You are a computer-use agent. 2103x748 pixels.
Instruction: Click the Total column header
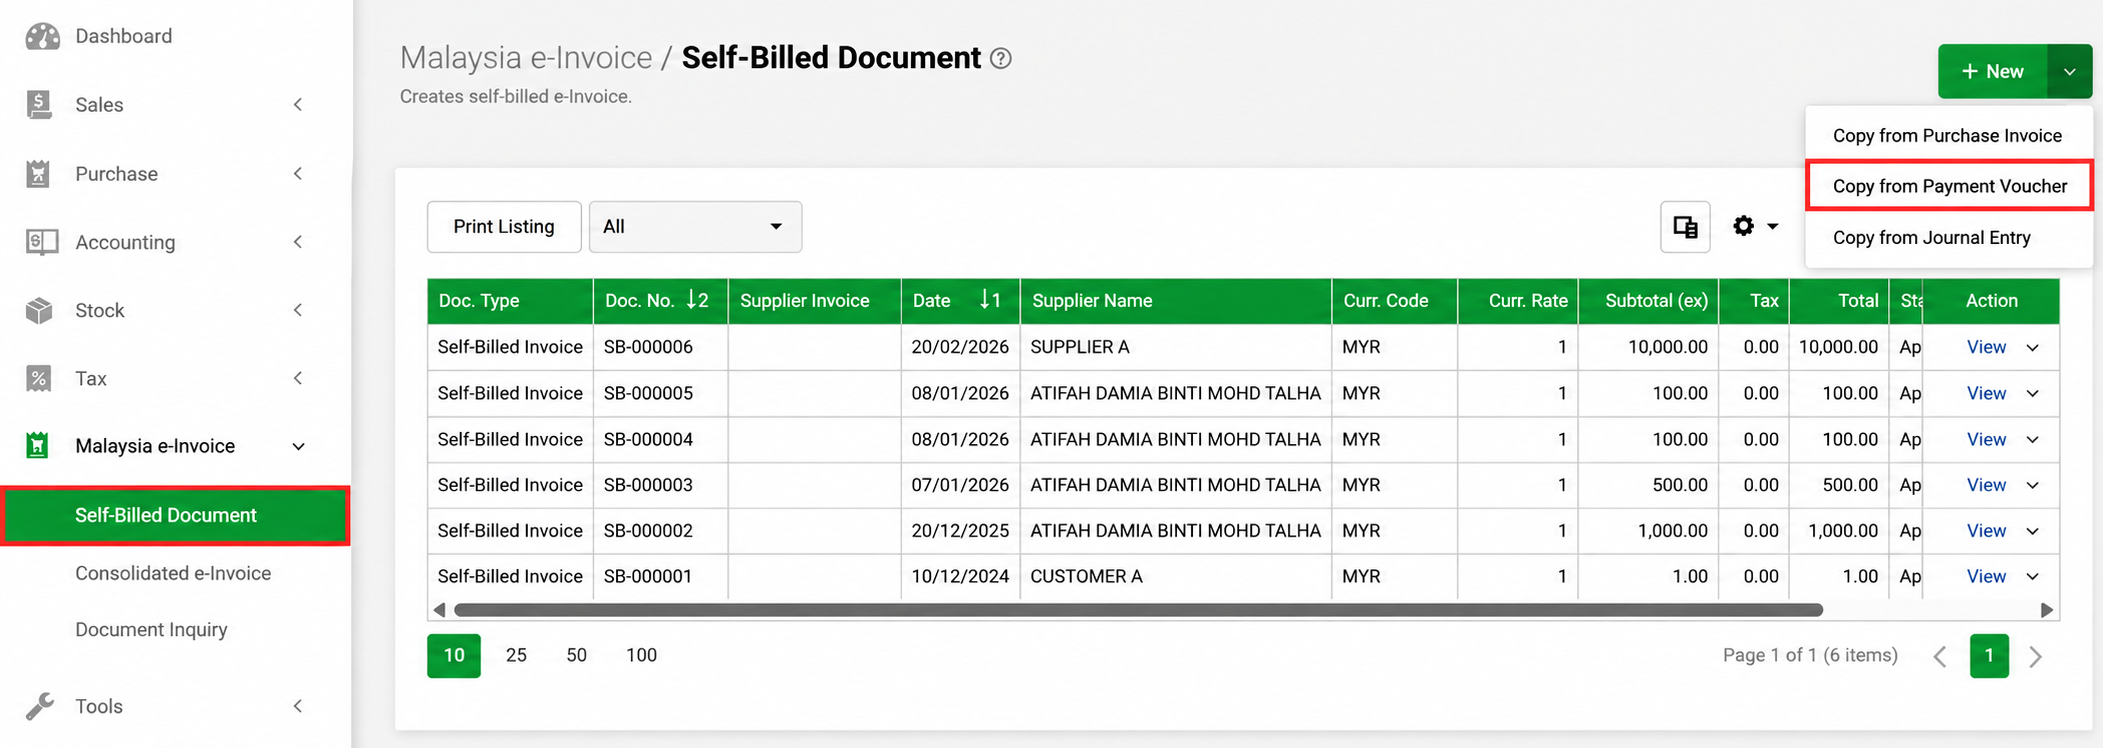1839,301
